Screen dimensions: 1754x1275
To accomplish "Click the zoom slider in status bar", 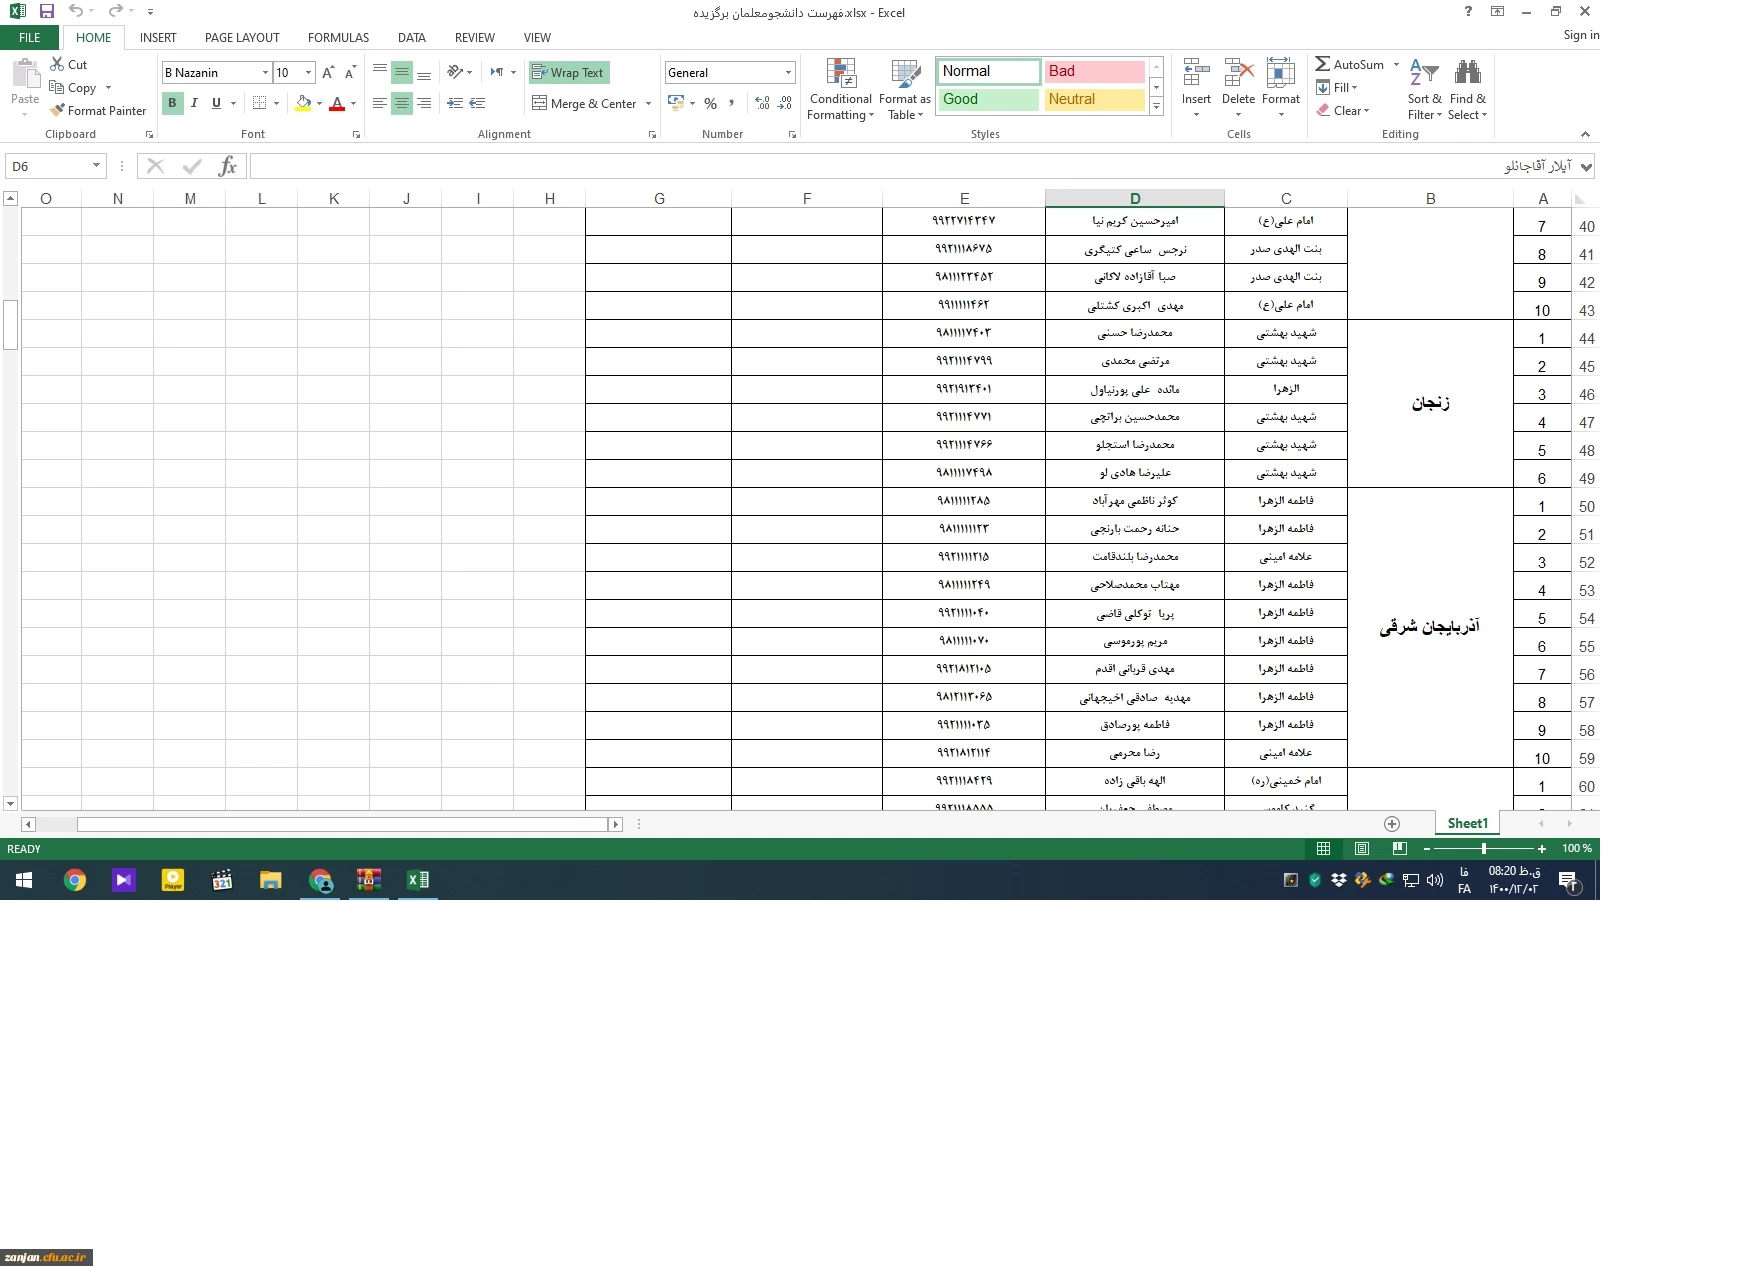I will [x=1483, y=849].
